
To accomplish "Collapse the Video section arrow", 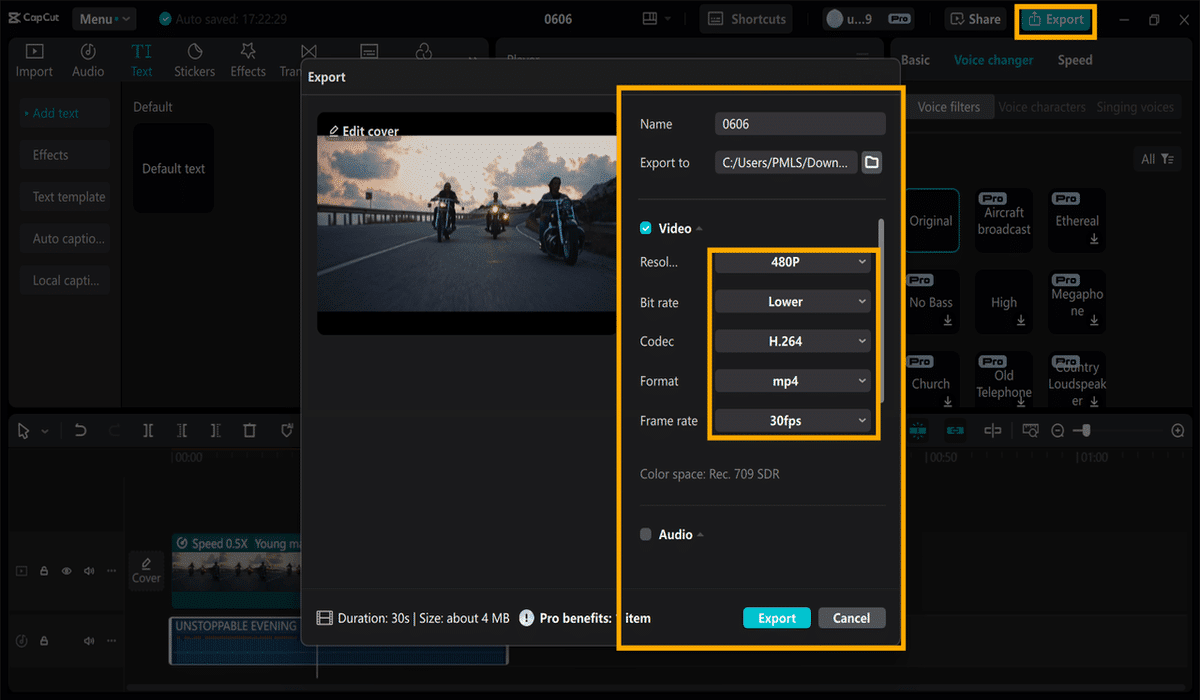I will [x=699, y=229].
